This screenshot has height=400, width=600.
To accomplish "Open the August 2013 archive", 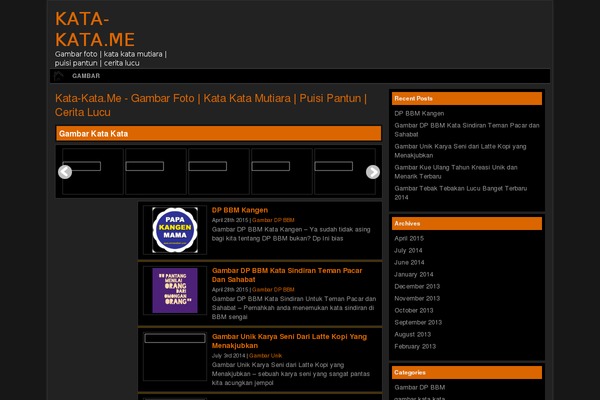I will [x=412, y=334].
